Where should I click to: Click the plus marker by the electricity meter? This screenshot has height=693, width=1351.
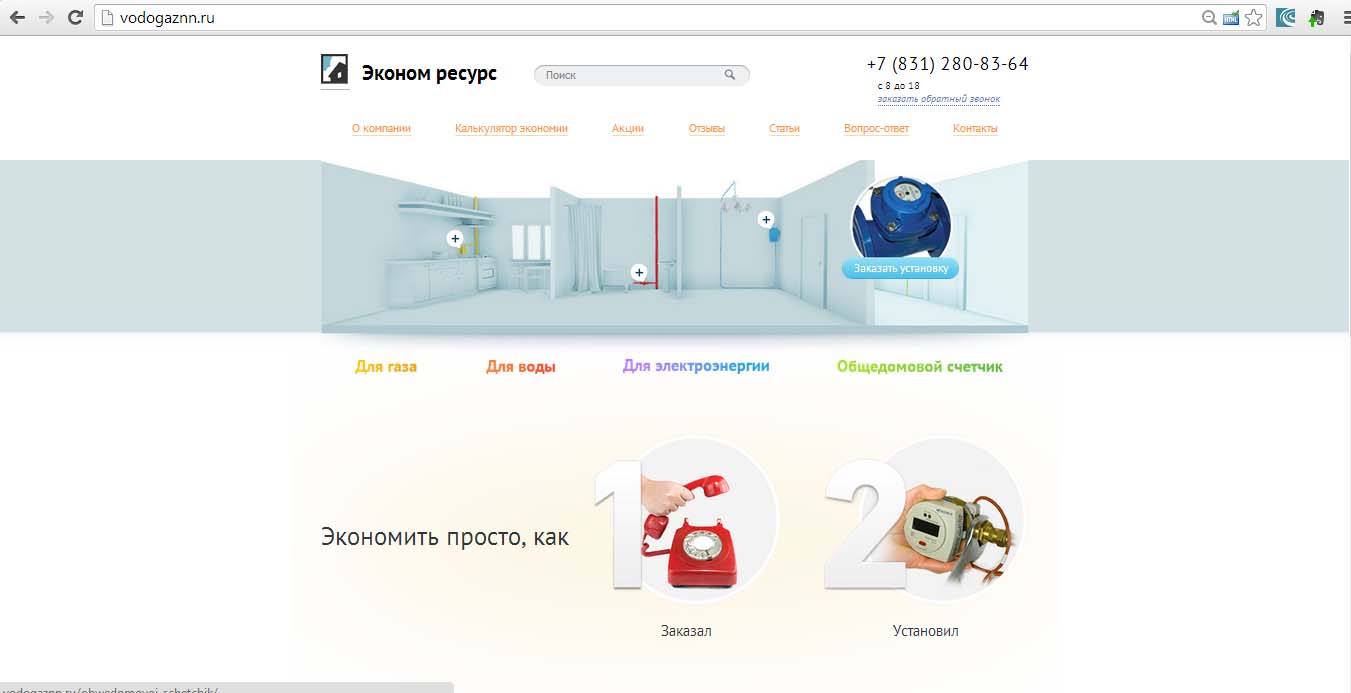(x=766, y=219)
